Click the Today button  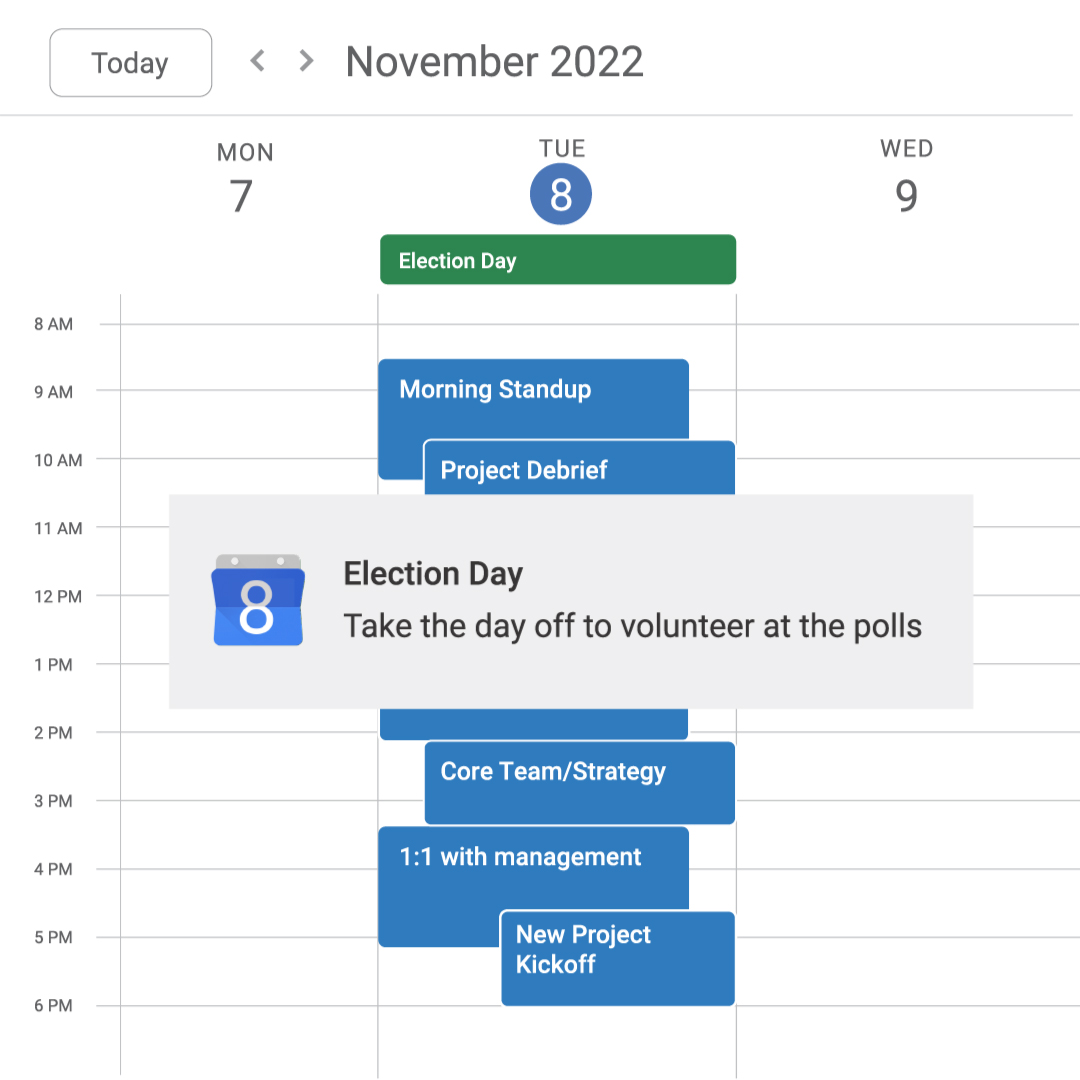pos(131,63)
